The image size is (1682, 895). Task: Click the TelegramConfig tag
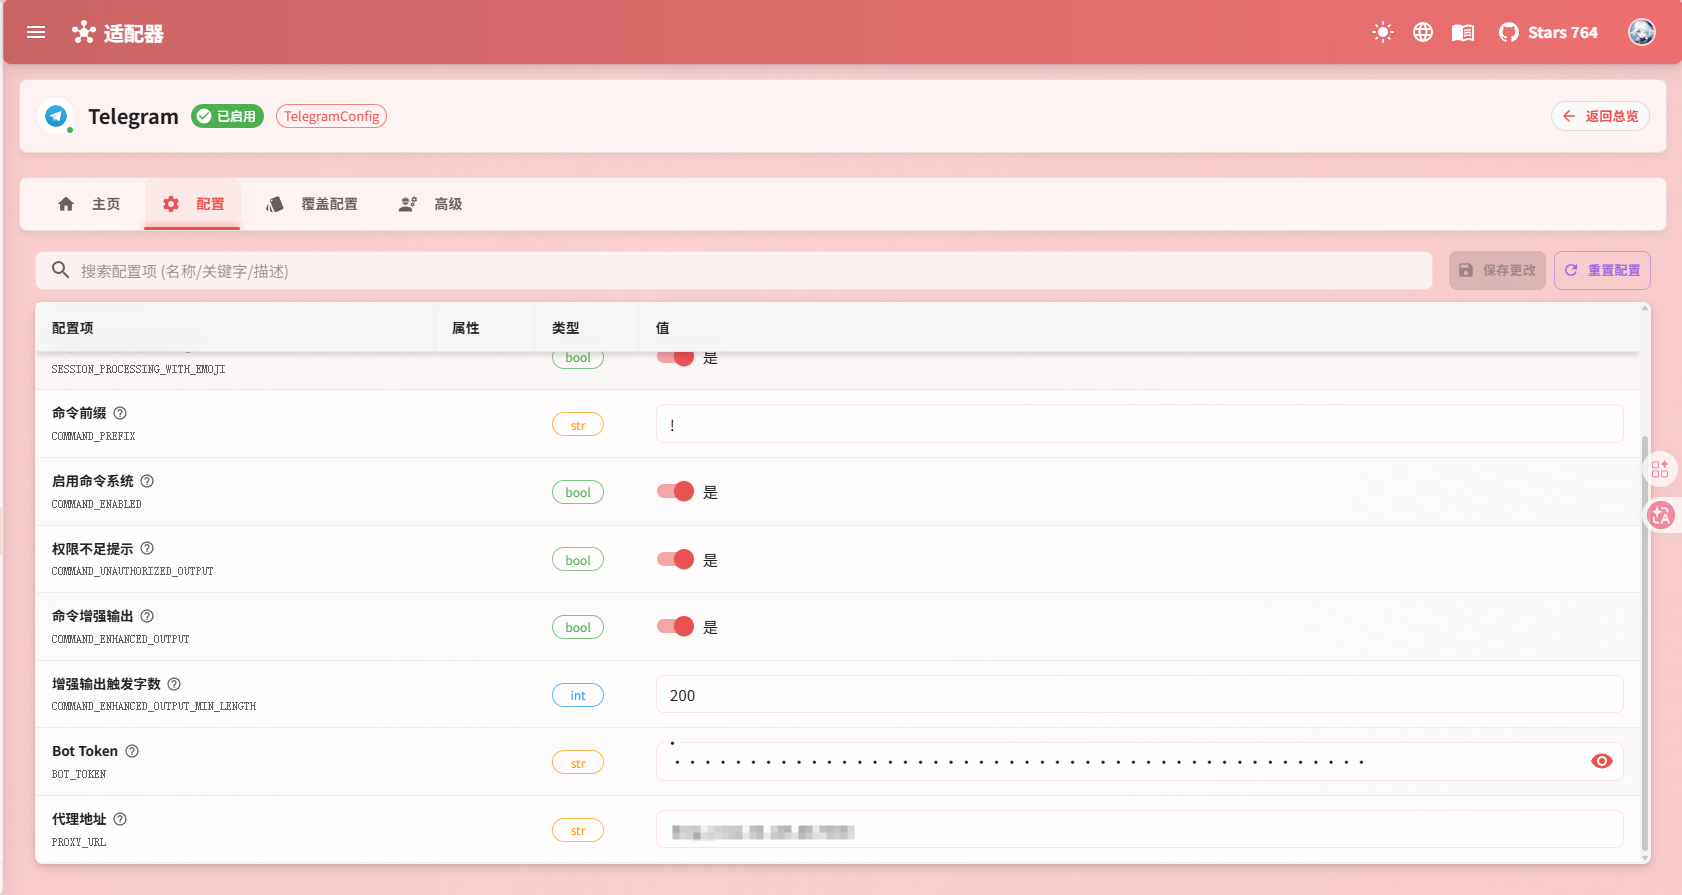click(x=331, y=116)
